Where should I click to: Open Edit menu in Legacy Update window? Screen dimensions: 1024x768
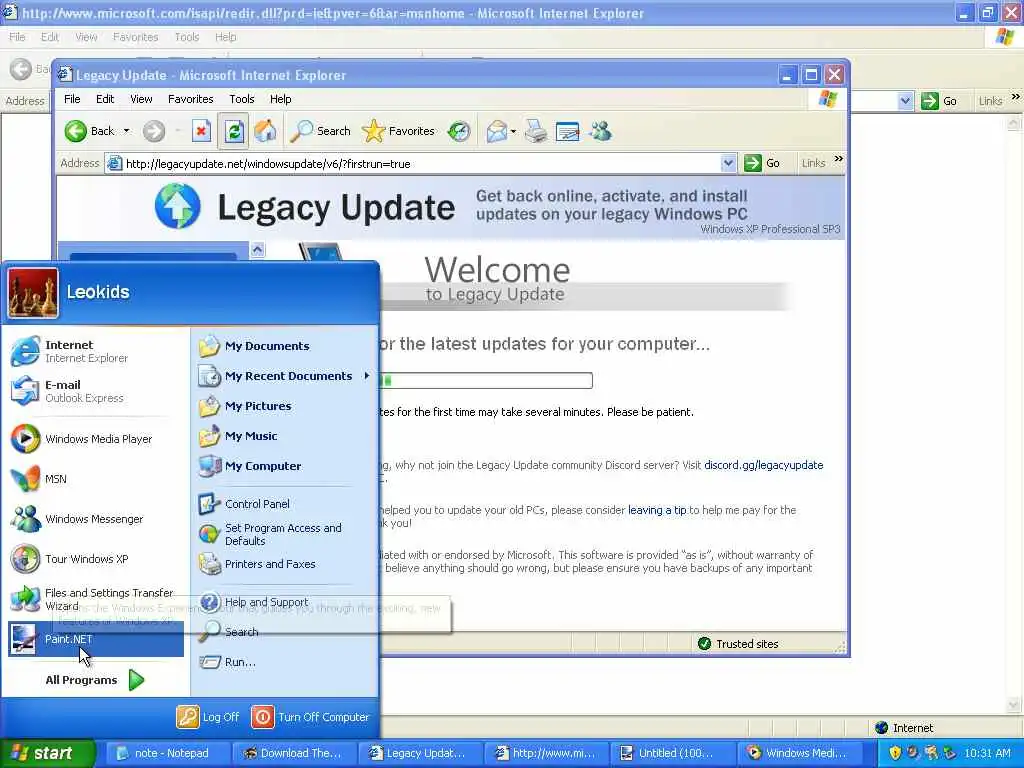104,99
